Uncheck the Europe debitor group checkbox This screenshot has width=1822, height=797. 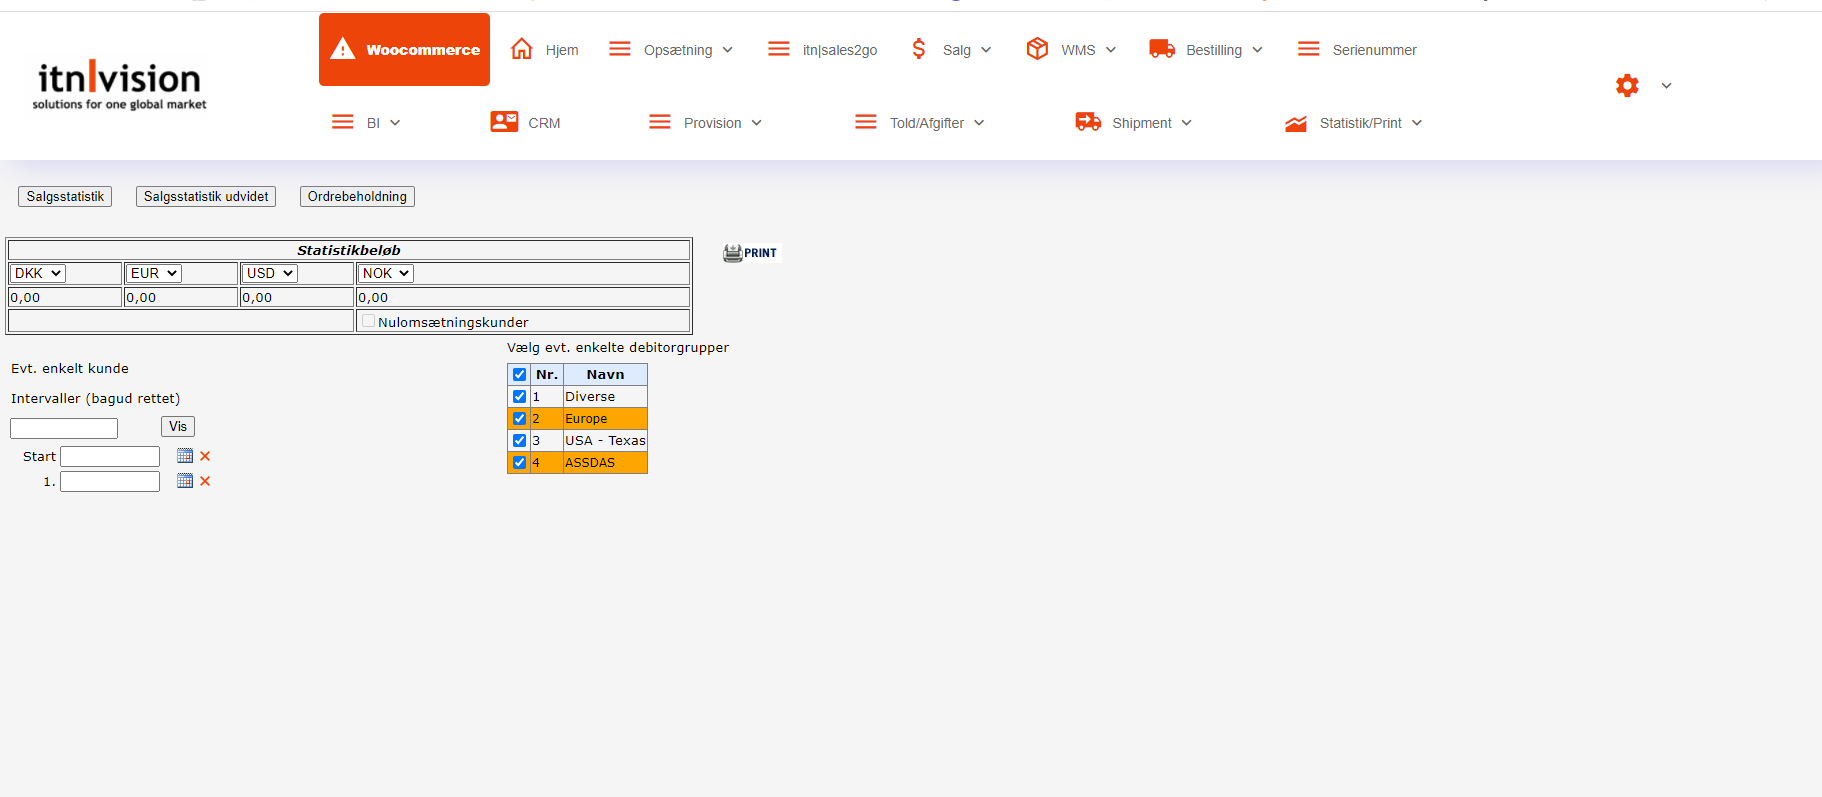pyautogui.click(x=519, y=419)
